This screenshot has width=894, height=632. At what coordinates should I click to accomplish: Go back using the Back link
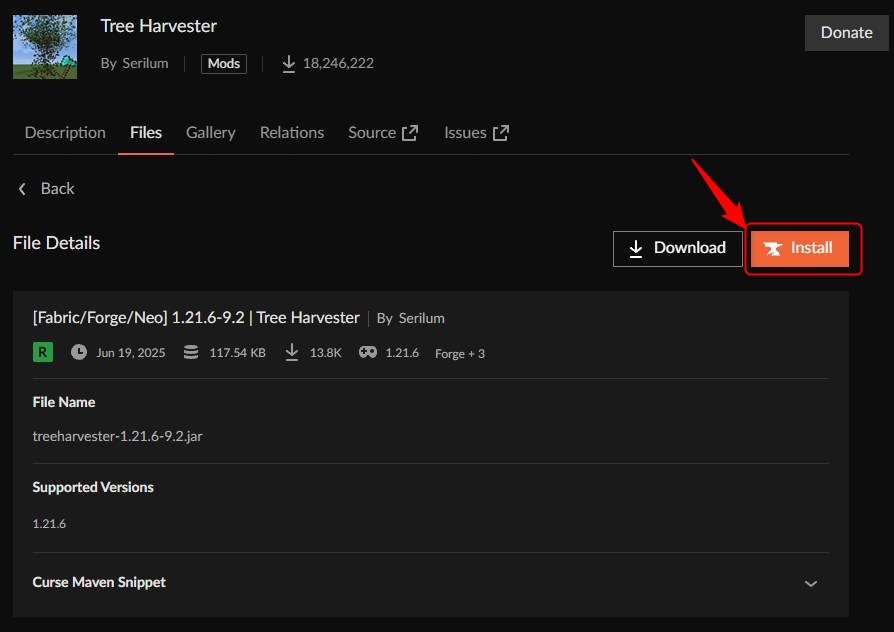pos(57,188)
